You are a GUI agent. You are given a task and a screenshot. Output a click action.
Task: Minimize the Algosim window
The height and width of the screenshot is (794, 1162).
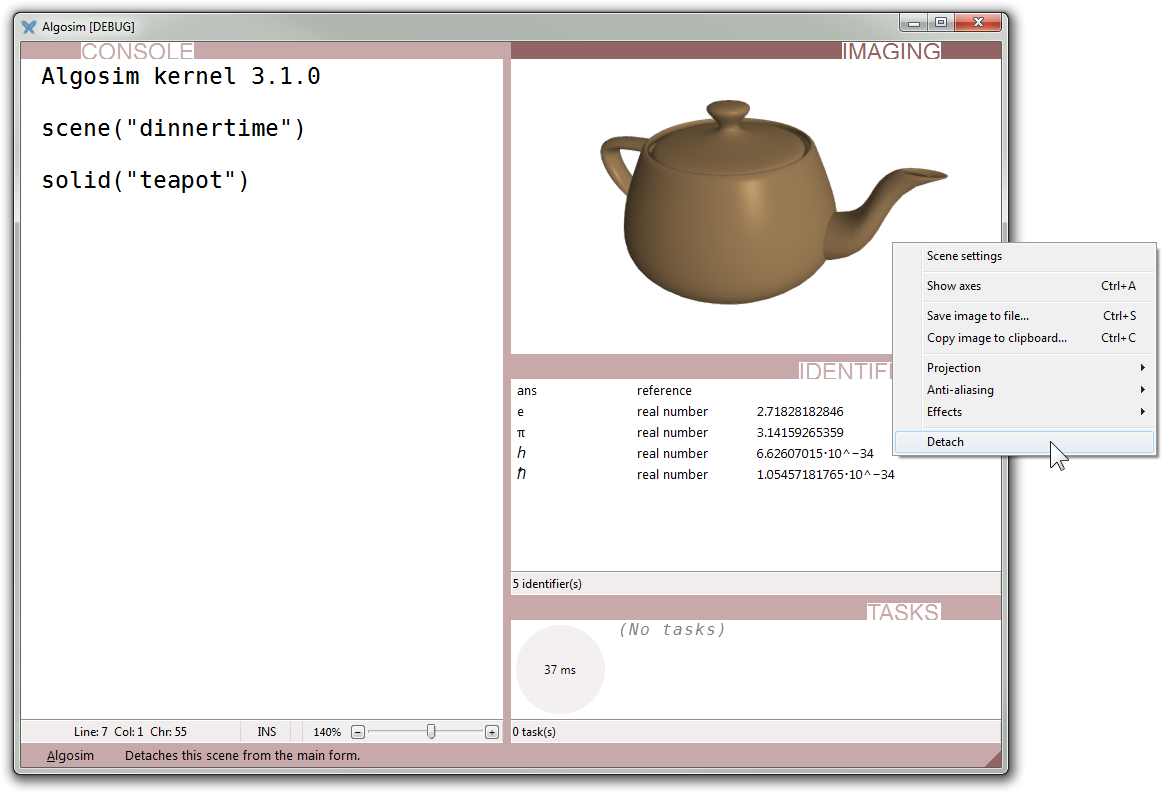[914, 21]
